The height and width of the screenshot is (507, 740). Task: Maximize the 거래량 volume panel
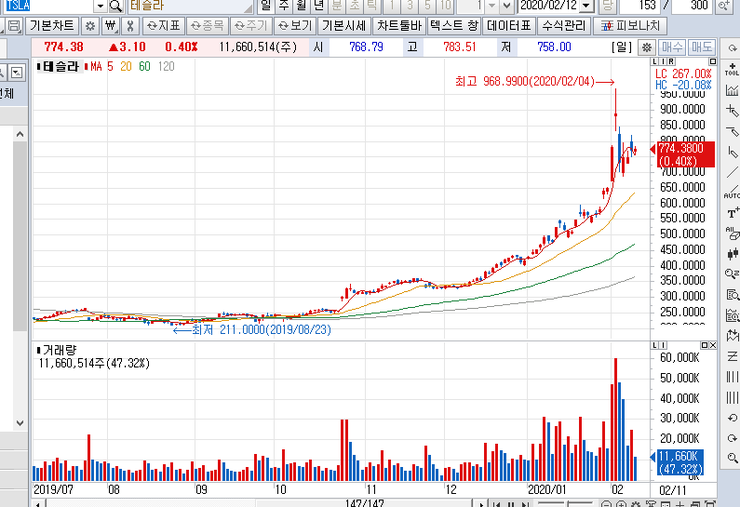[x=705, y=346]
